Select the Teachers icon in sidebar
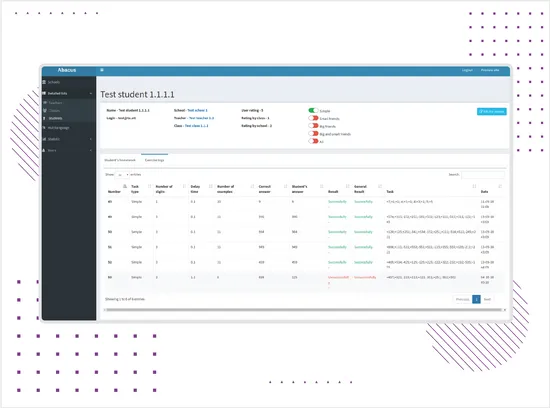Screen dimensions: 550x408 [x=45, y=103]
